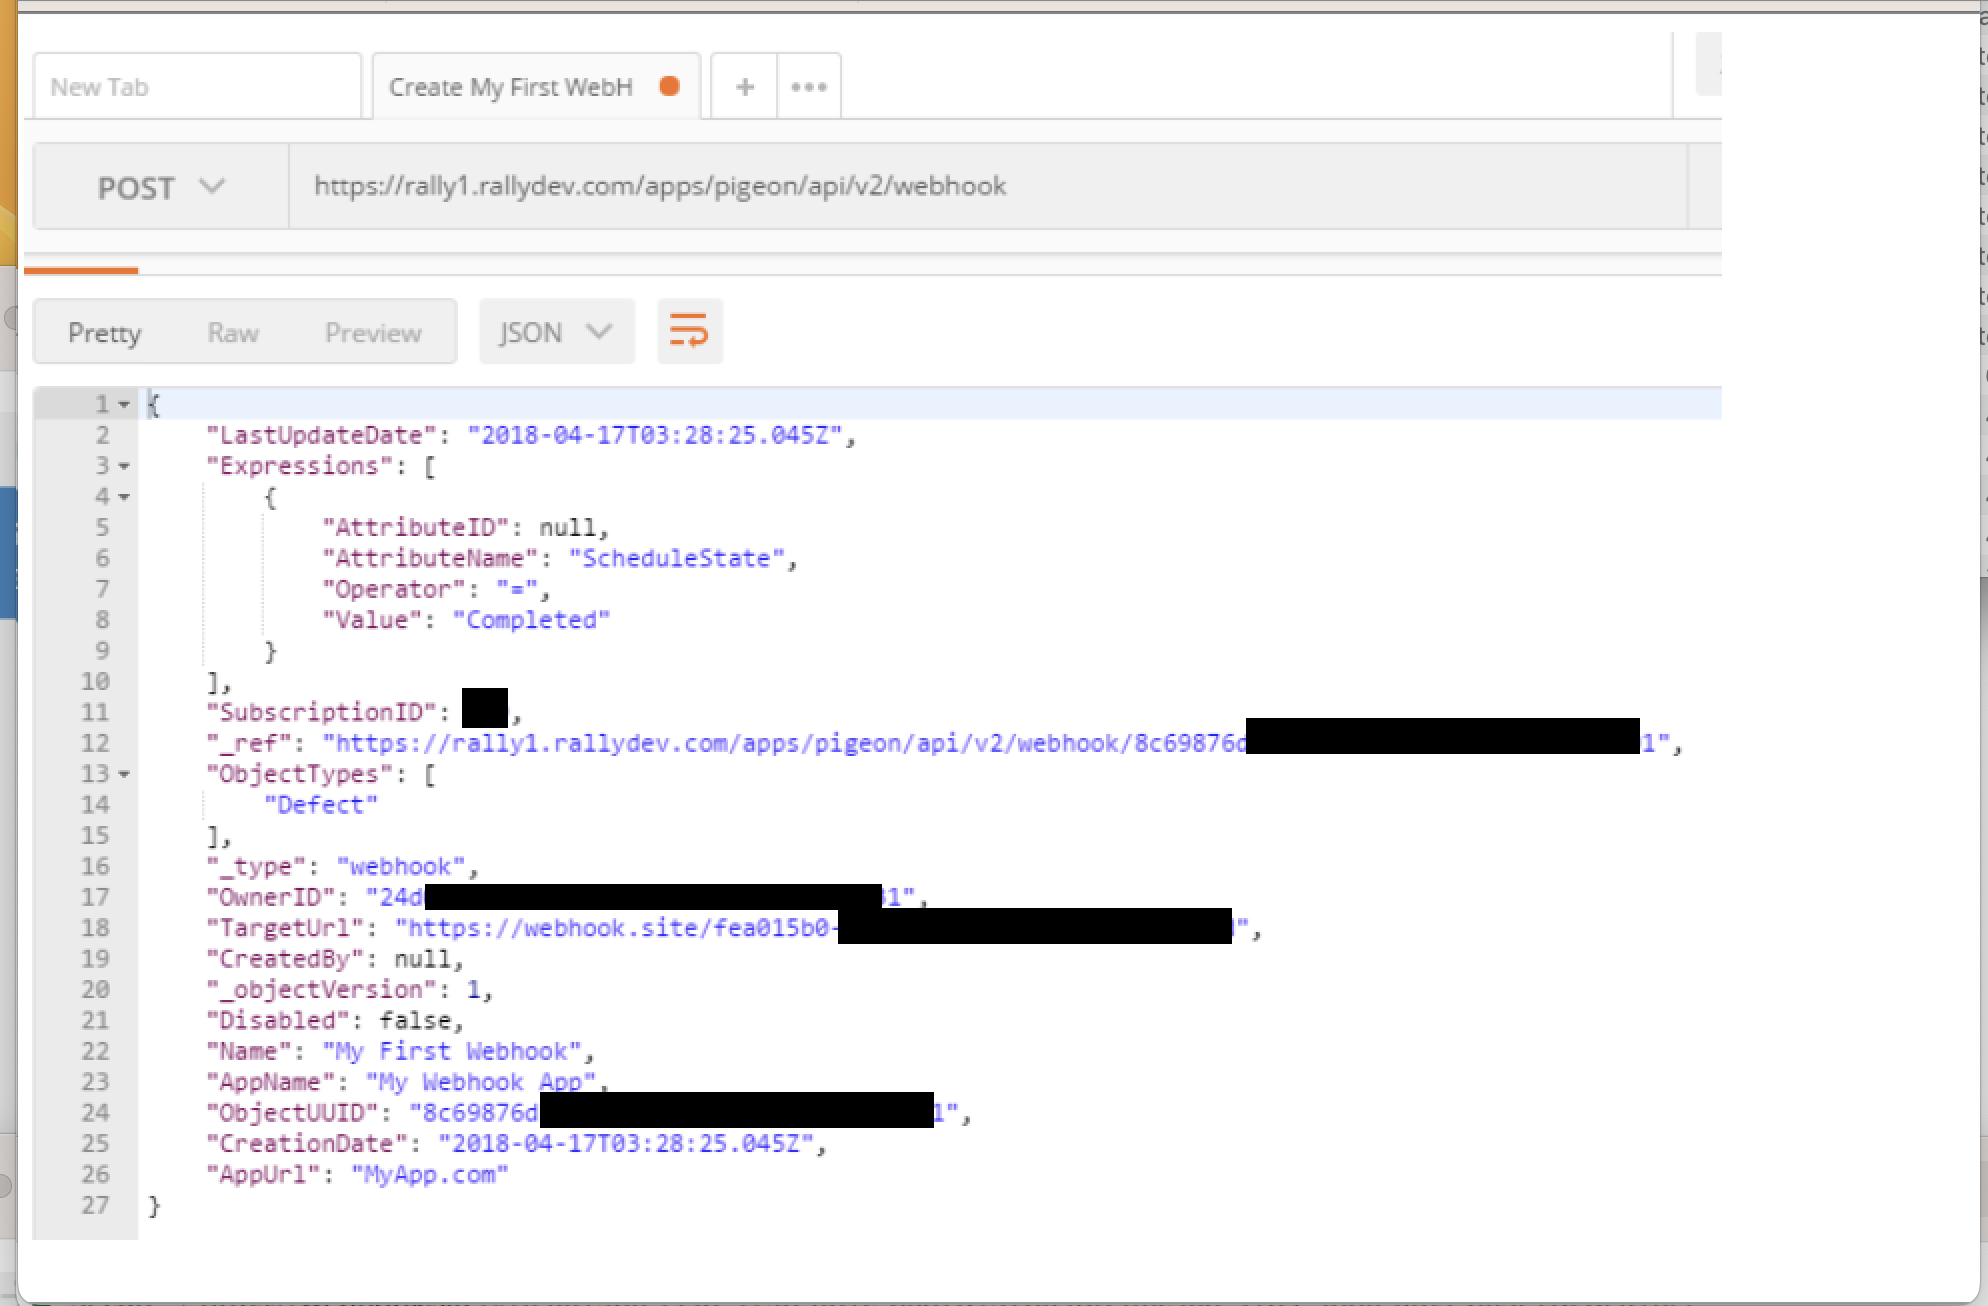Select Create My First WebH tab
The height and width of the screenshot is (1306, 1988).
point(511,87)
